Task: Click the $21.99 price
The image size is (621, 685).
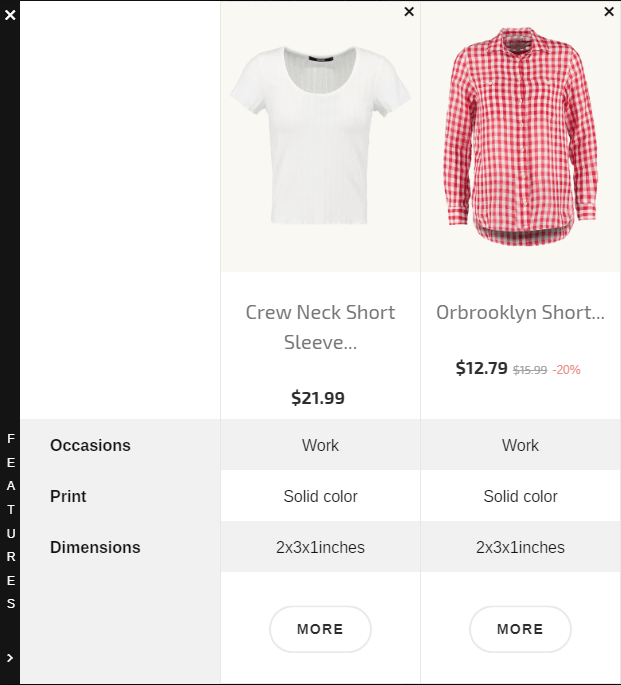Action: pyautogui.click(x=318, y=398)
